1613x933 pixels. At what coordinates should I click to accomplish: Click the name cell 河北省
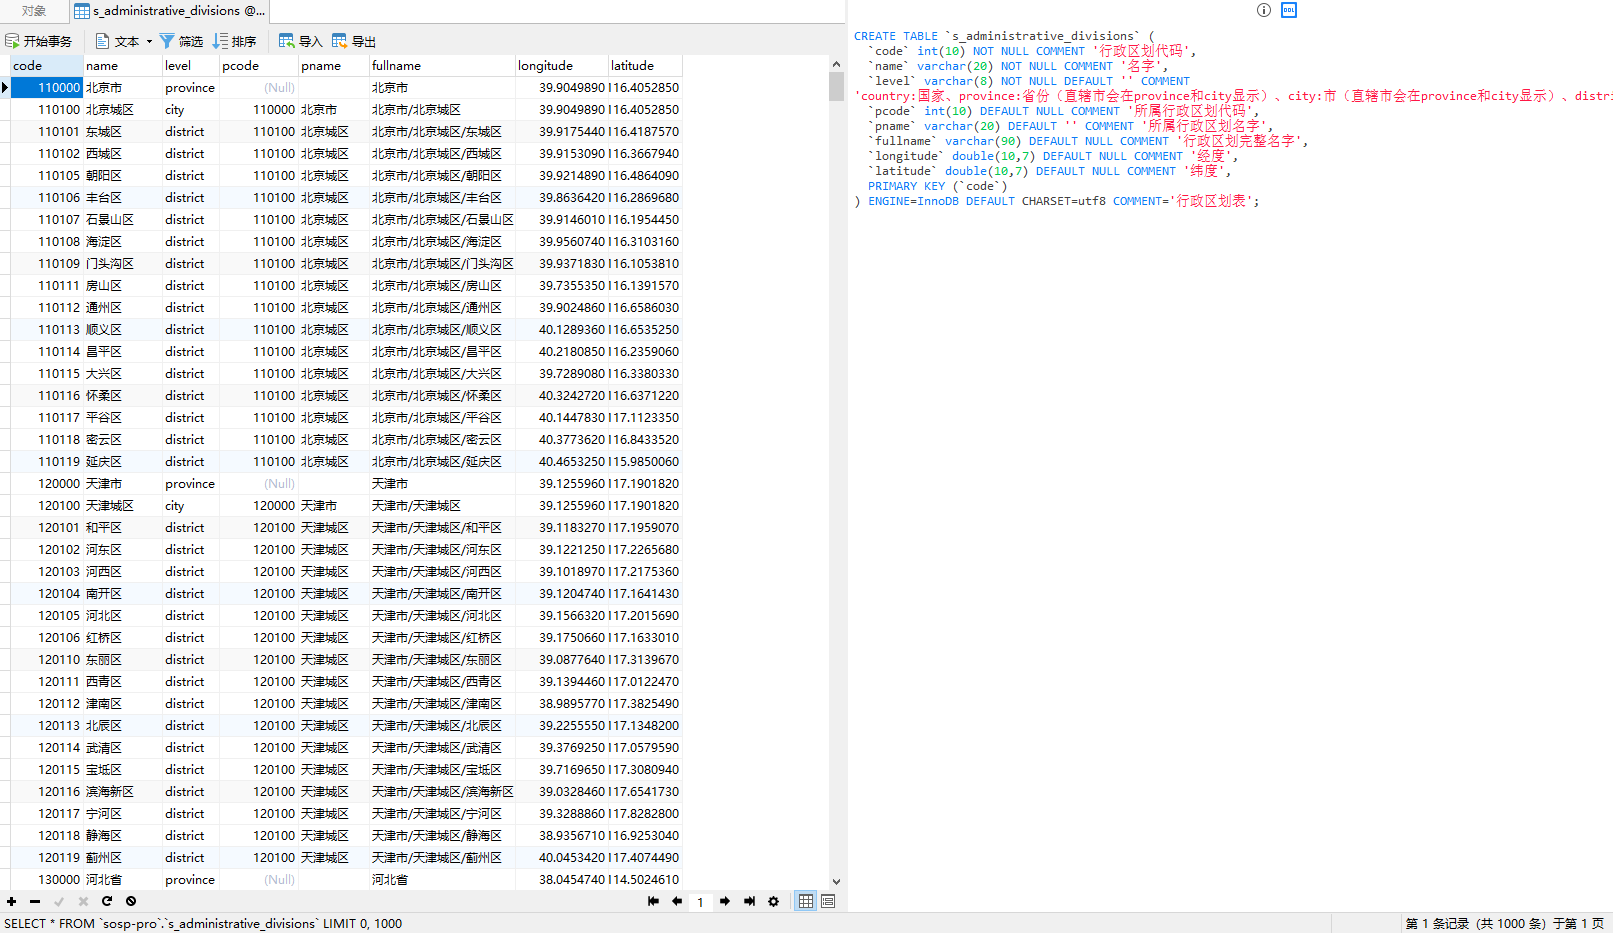pos(122,880)
